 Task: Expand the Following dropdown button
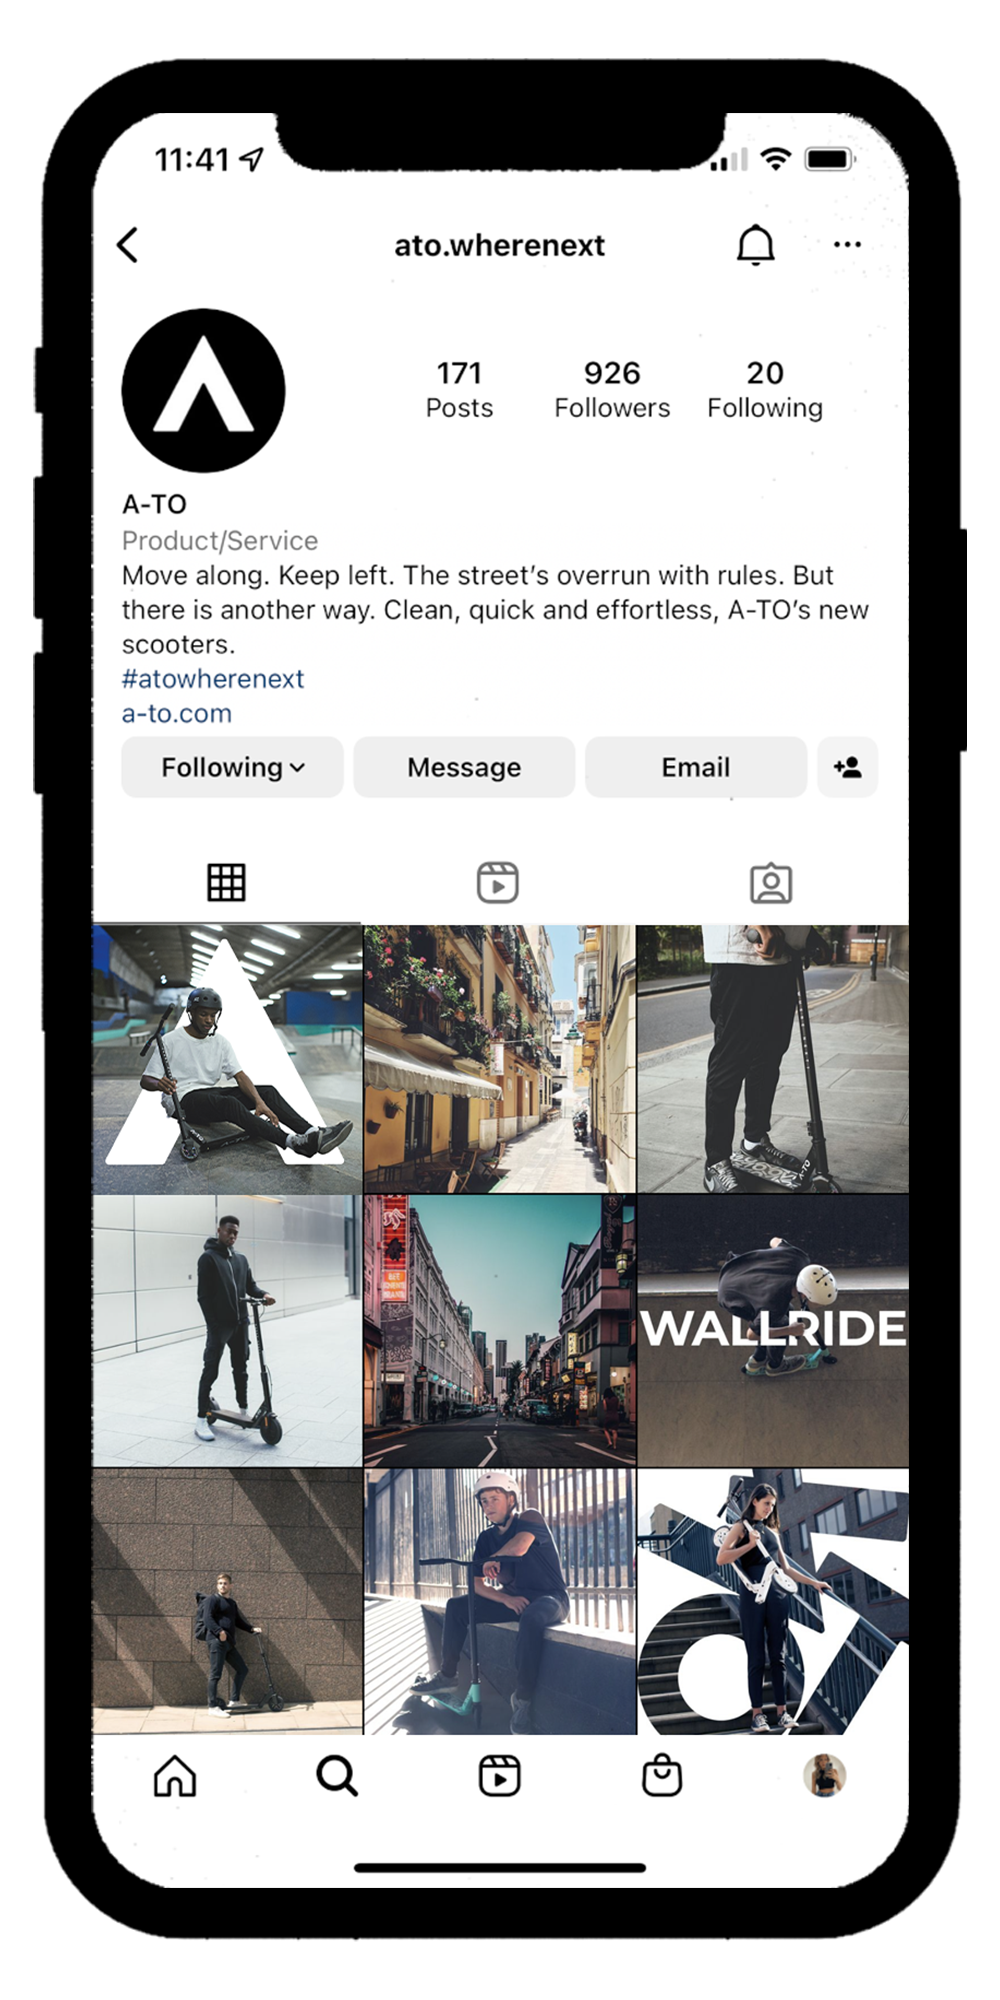[232, 767]
